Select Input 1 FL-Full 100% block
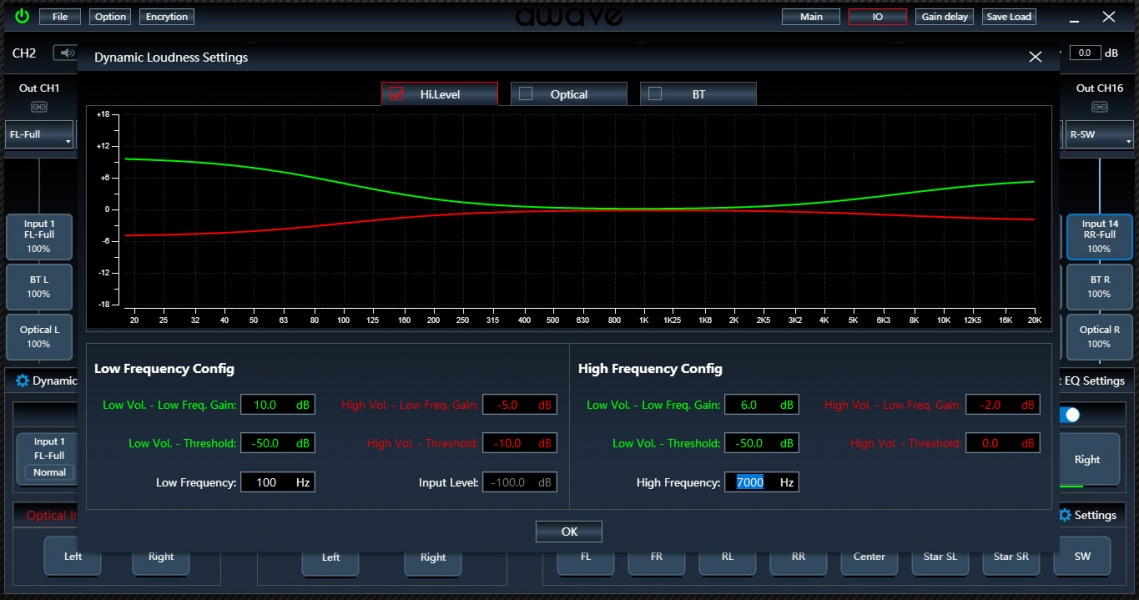Viewport: 1139px width, 600px height. point(39,236)
